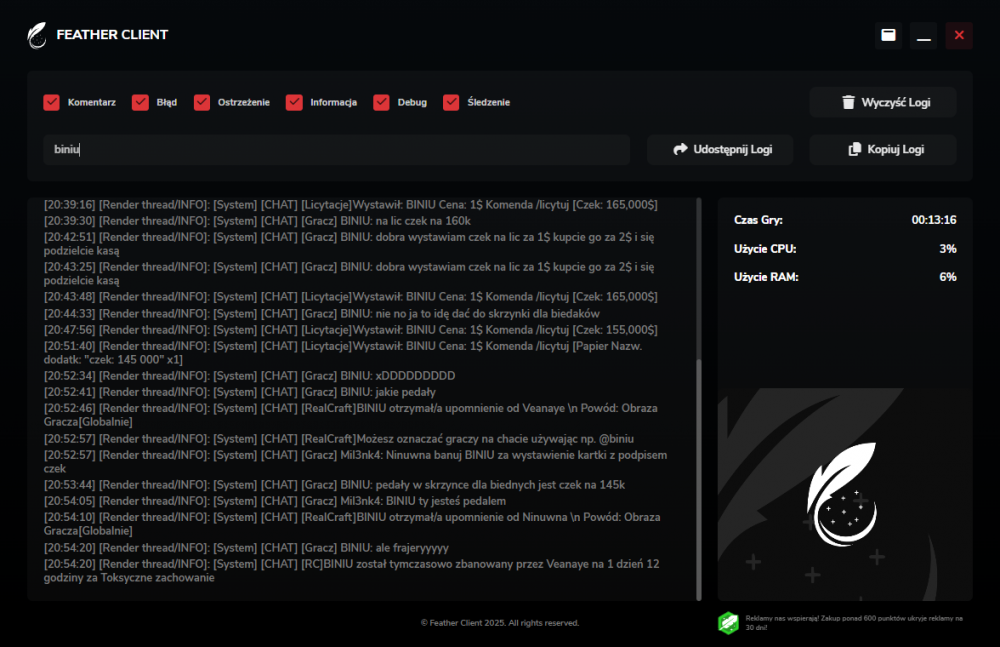Uncheck the Informacja filter
This screenshot has height=647, width=1000.
[x=294, y=102]
